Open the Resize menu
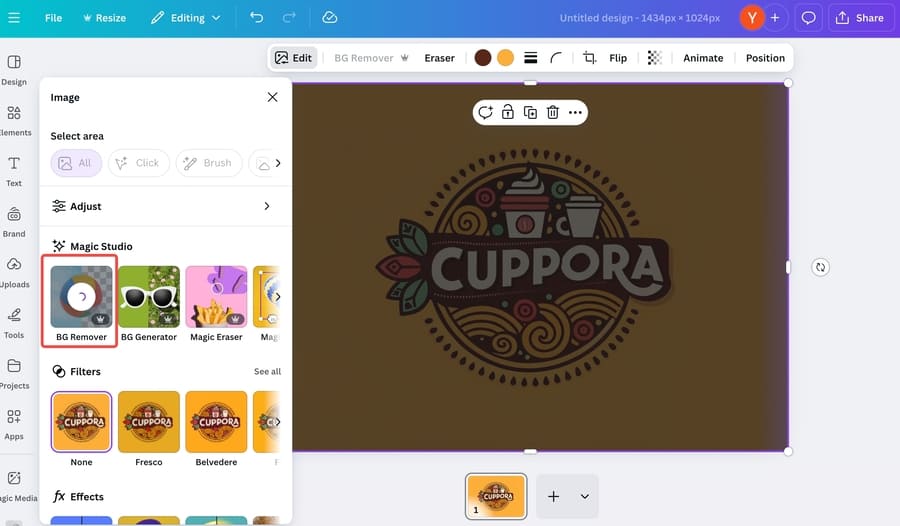 (104, 18)
